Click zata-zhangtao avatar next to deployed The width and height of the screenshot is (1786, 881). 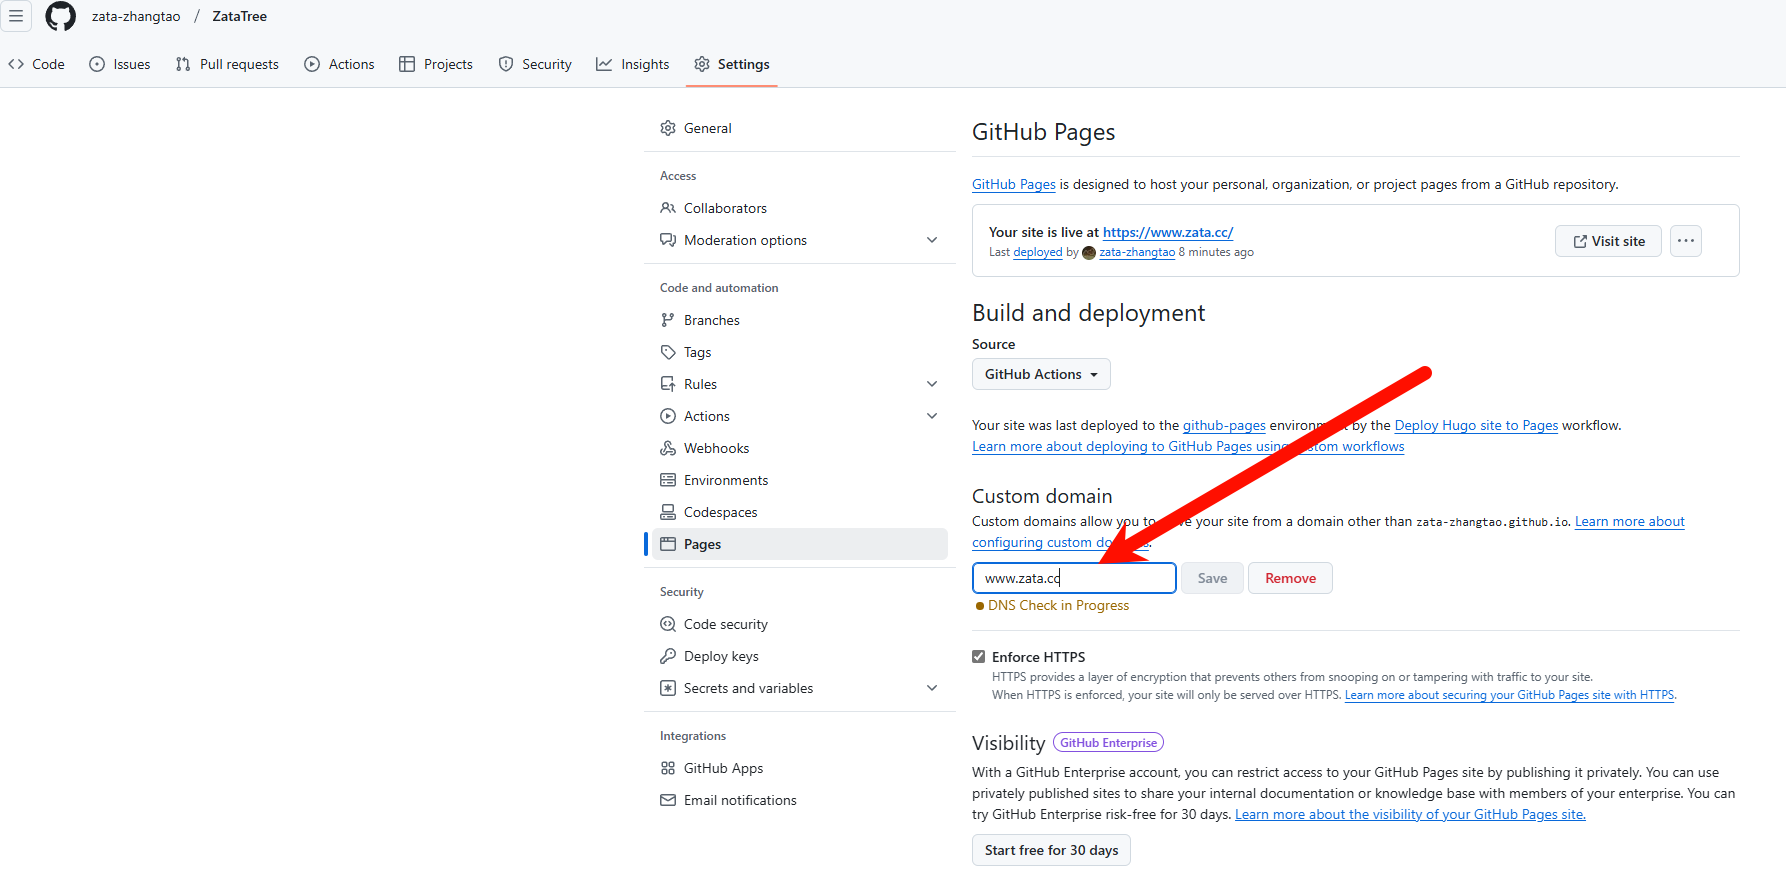[1089, 252]
